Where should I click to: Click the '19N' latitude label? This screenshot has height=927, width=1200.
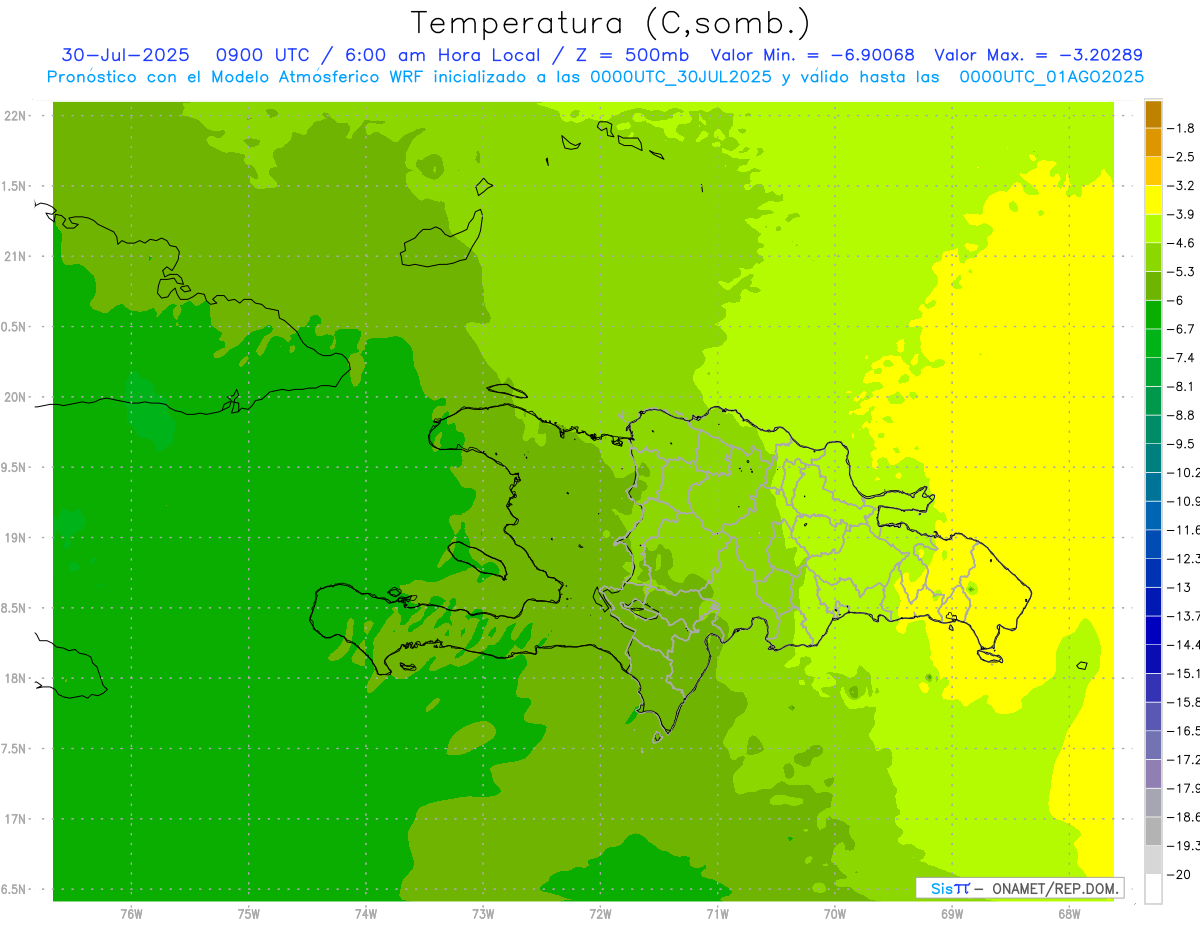coord(15,538)
